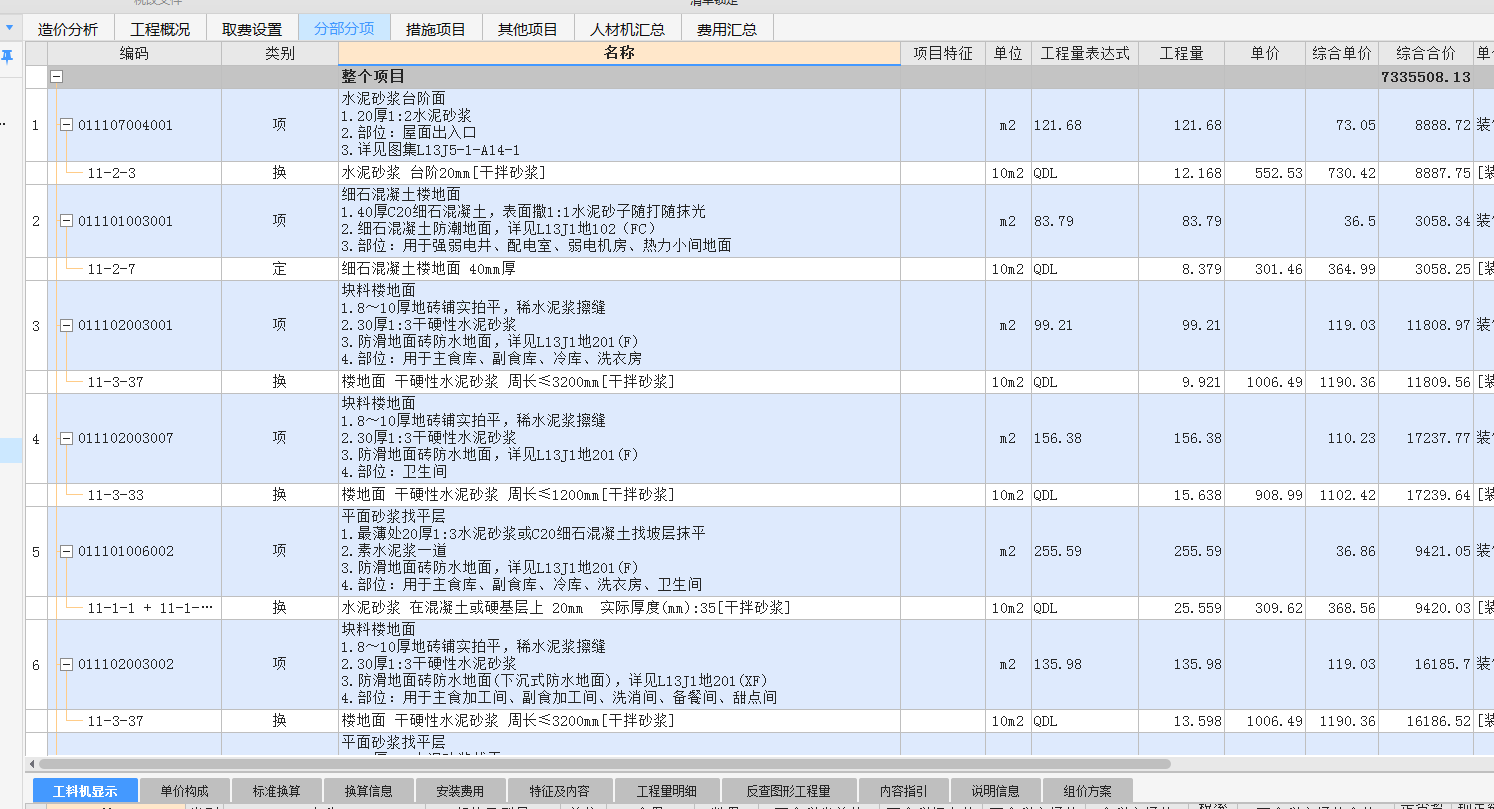Click the quantity expression cell 83.79

pyautogui.click(x=1085, y=221)
